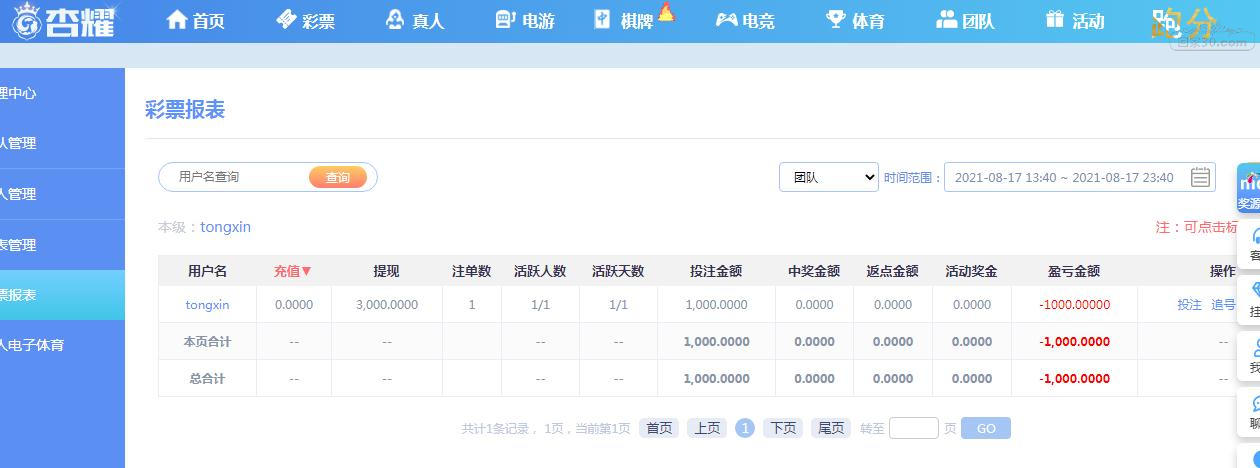Screen dimensions: 1260x468
Task: Open 体育 via the trophy icon
Action: coord(836,20)
